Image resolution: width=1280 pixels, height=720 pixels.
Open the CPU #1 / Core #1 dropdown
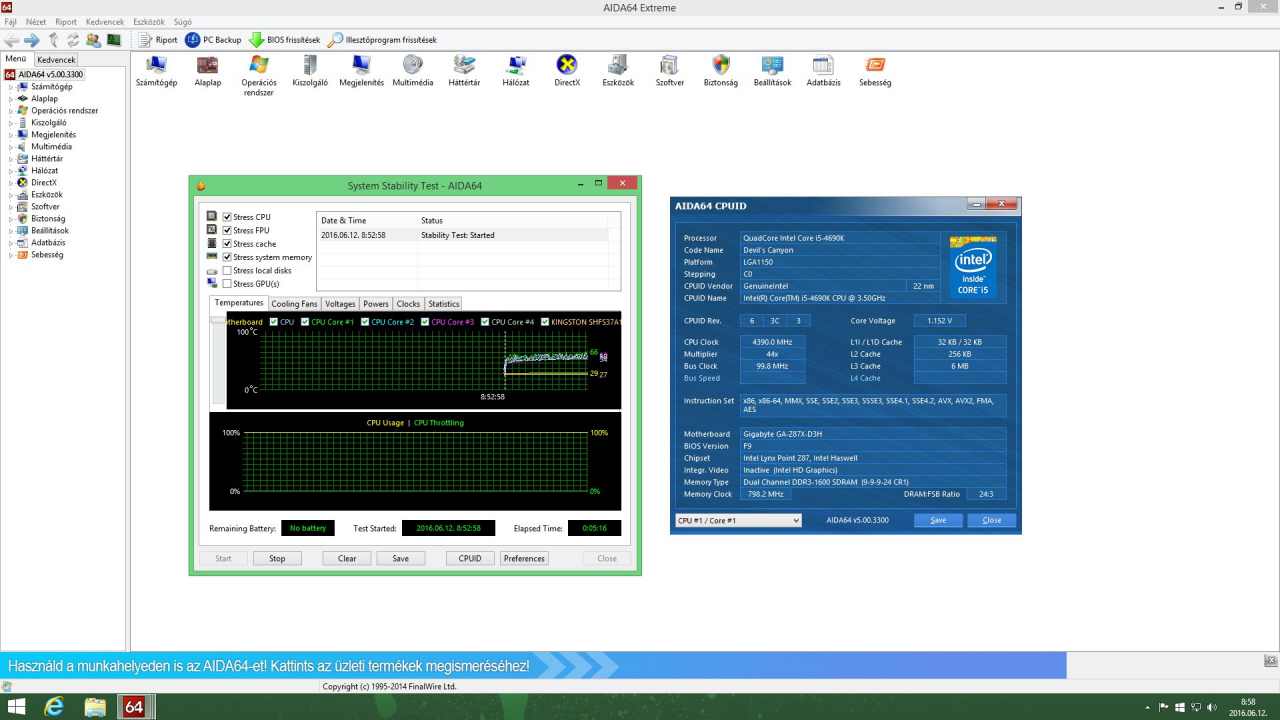coord(738,520)
